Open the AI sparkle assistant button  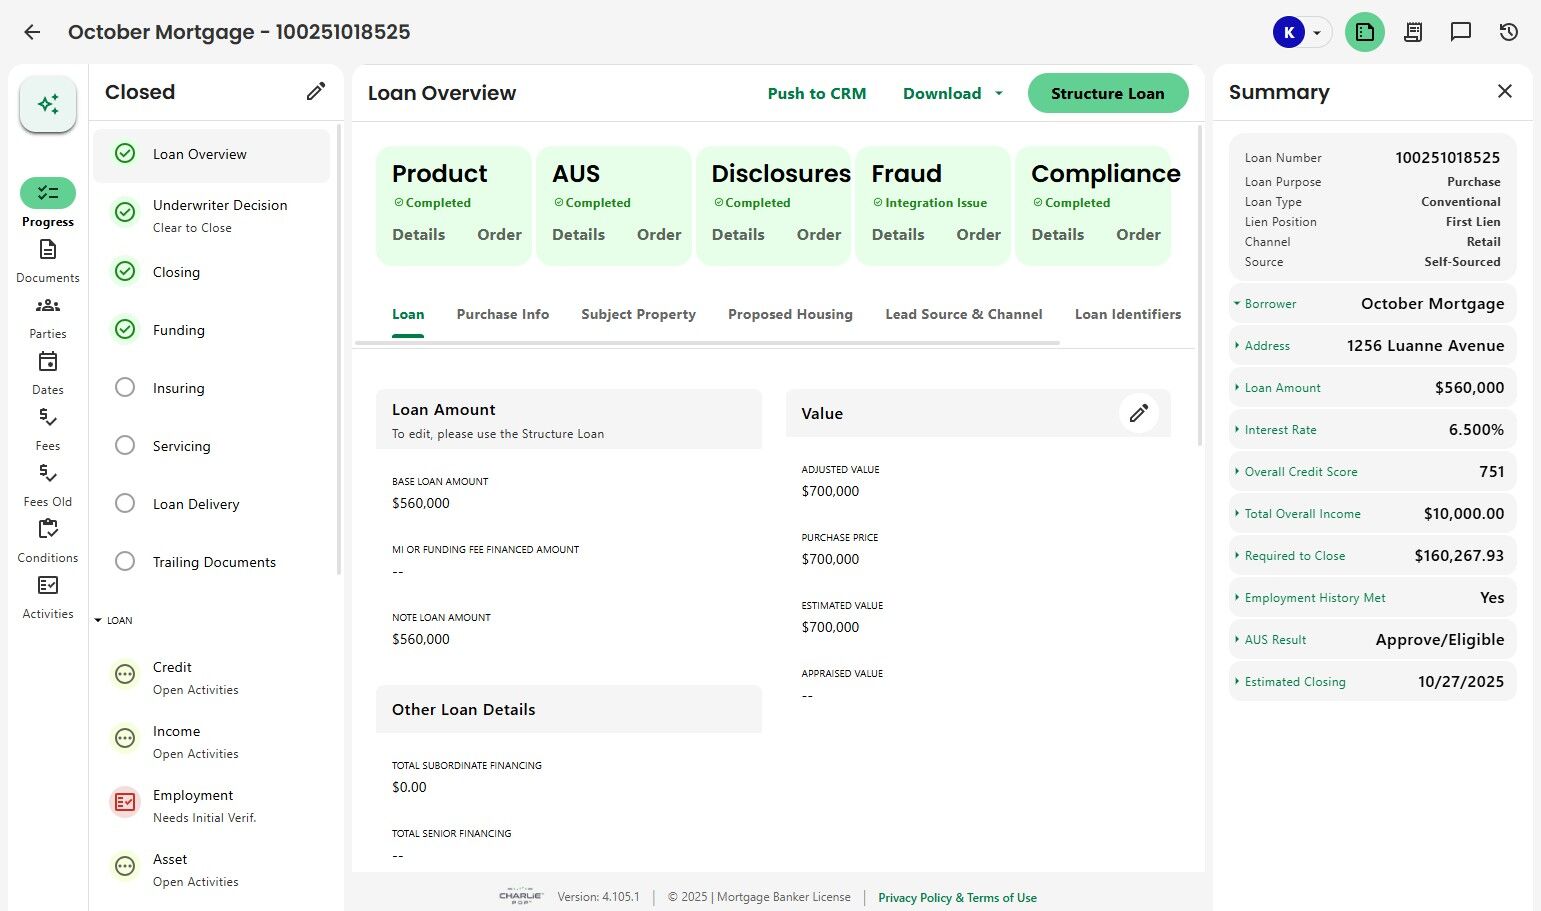click(x=48, y=104)
